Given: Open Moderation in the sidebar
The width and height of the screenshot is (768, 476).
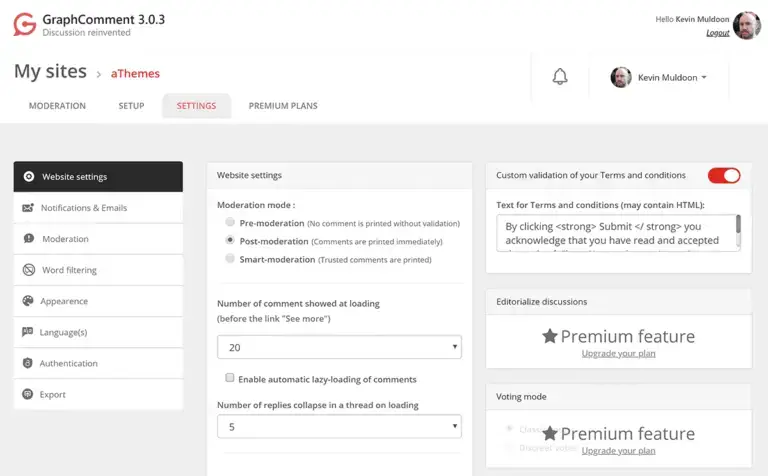Looking at the screenshot, I should point(98,238).
